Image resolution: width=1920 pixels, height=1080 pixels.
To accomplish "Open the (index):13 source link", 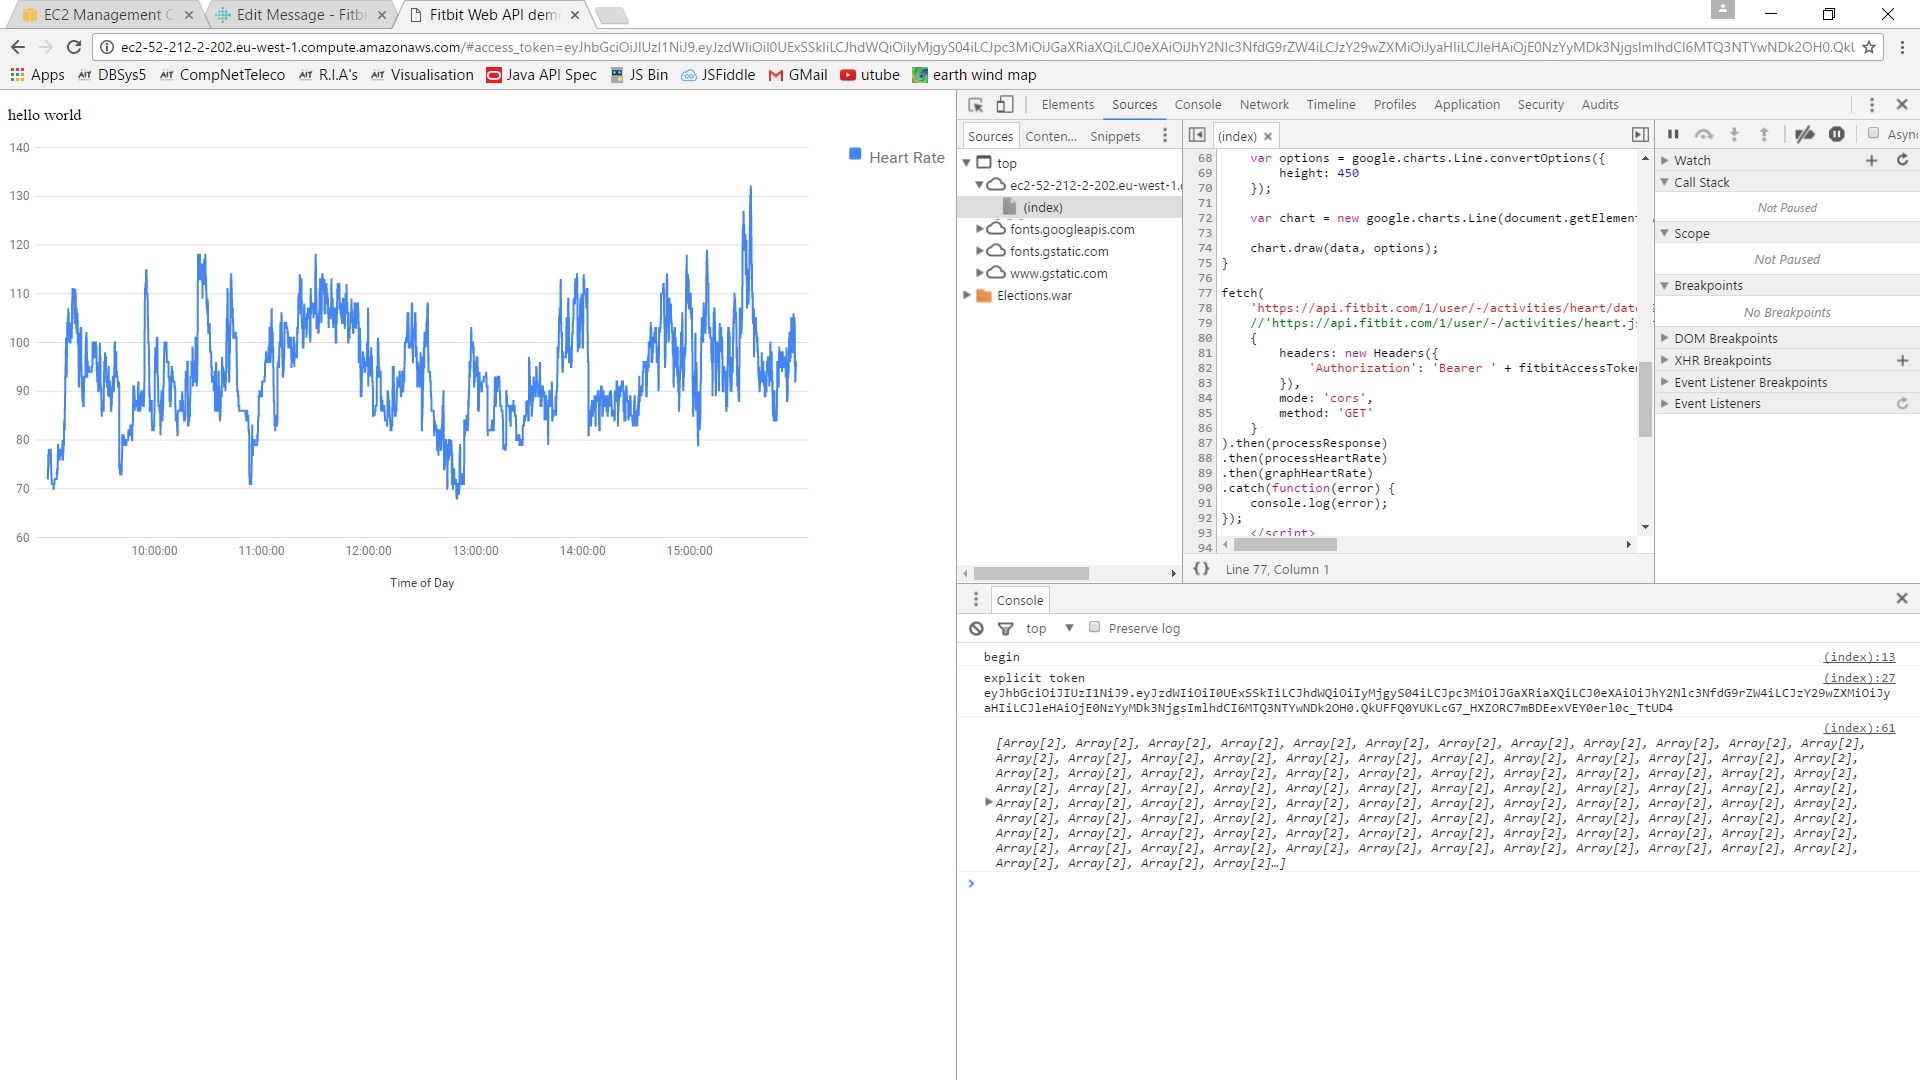I will point(1859,657).
